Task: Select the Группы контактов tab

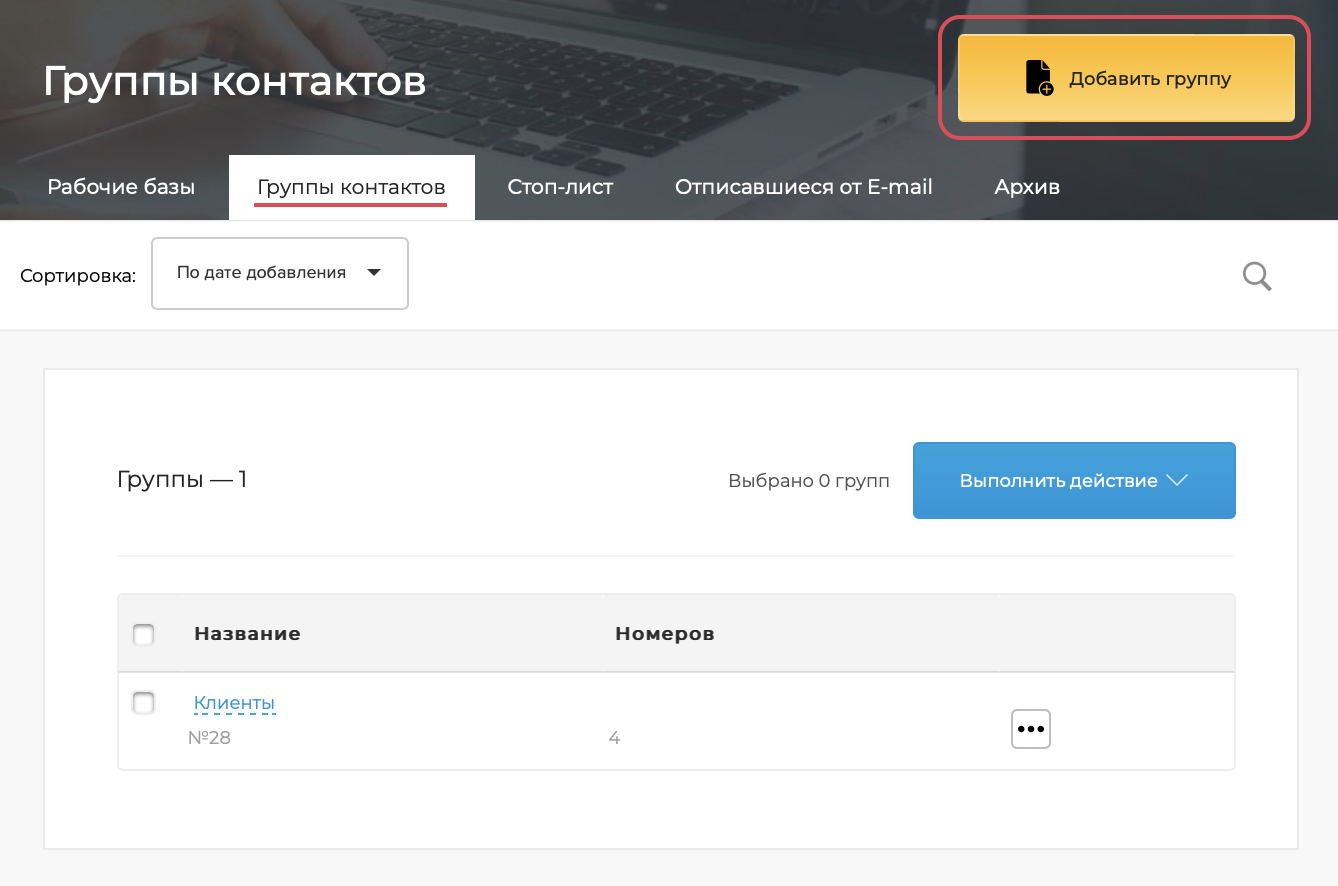Action: tap(351, 187)
